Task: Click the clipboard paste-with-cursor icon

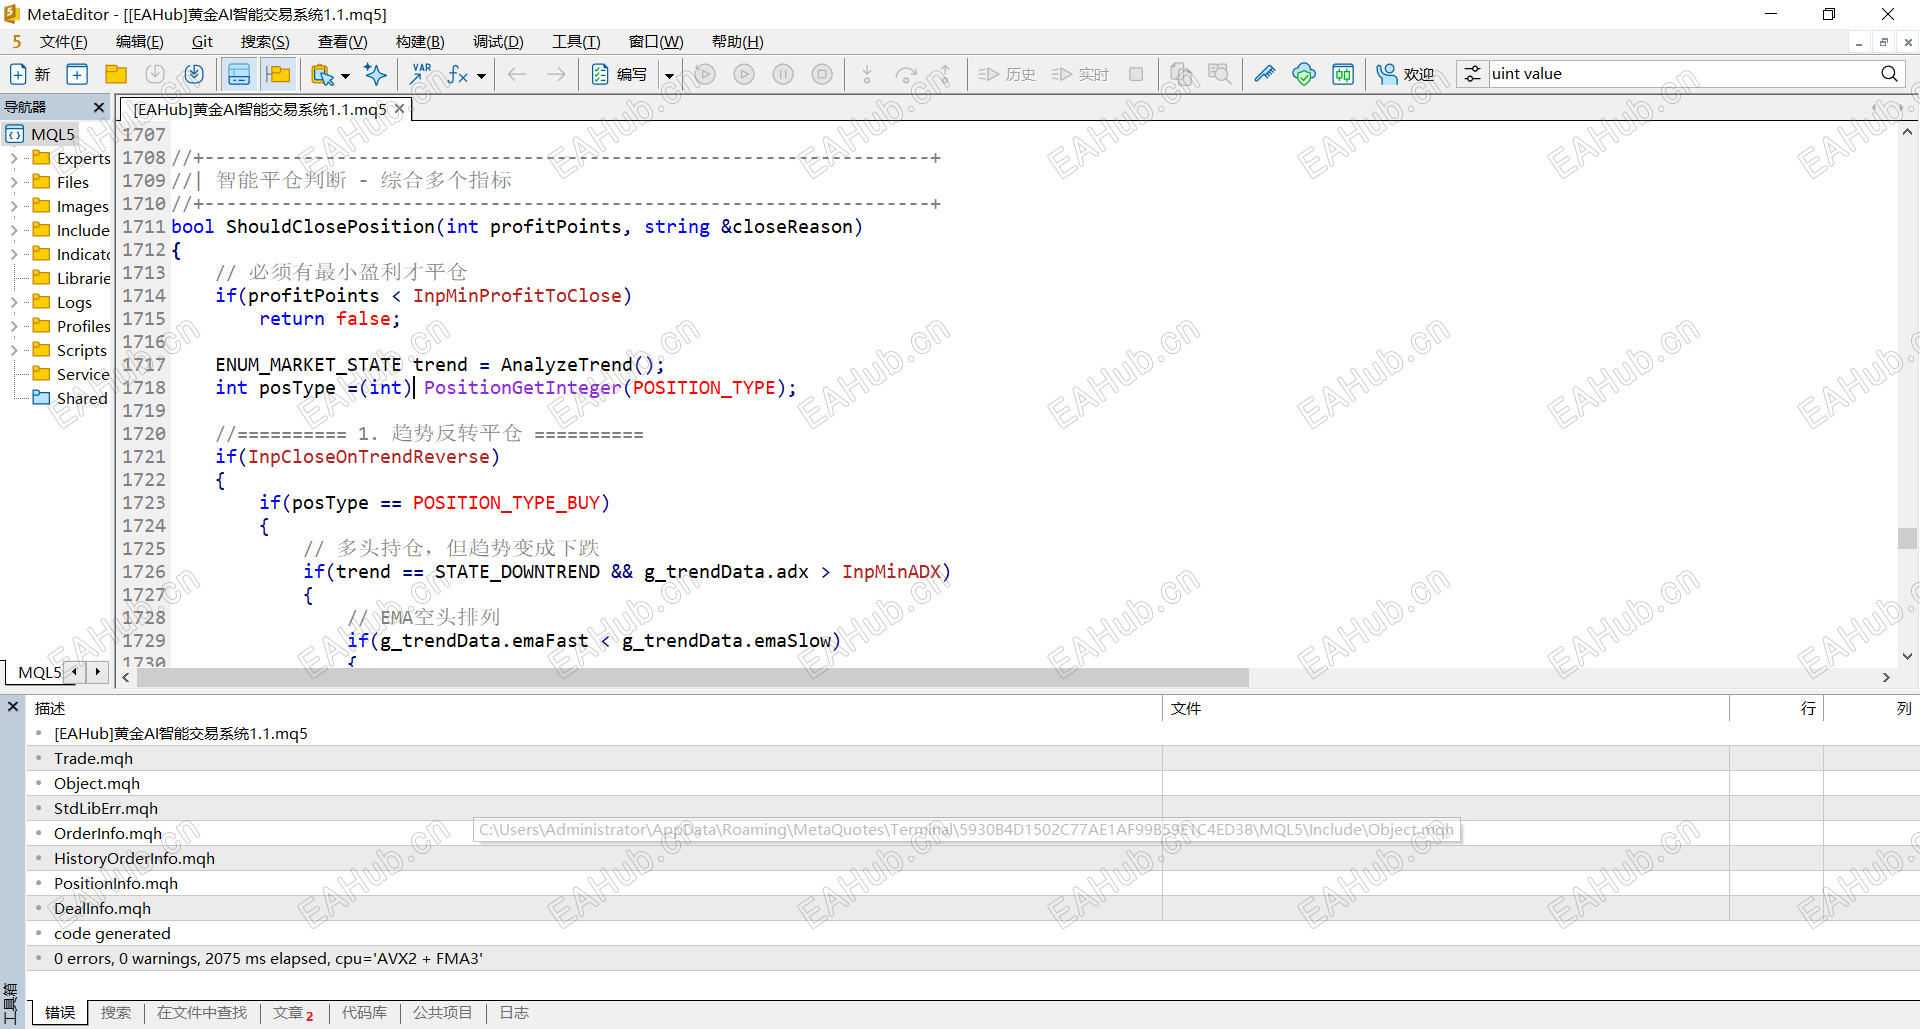Action: coord(322,74)
